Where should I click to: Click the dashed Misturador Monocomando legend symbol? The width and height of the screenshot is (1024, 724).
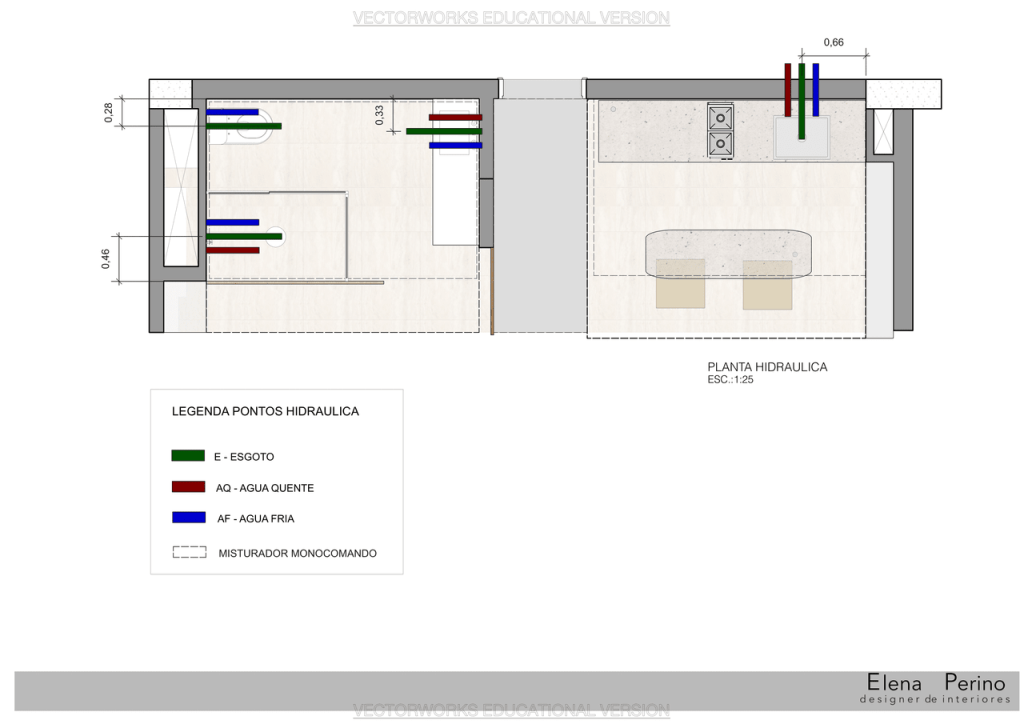point(189,552)
